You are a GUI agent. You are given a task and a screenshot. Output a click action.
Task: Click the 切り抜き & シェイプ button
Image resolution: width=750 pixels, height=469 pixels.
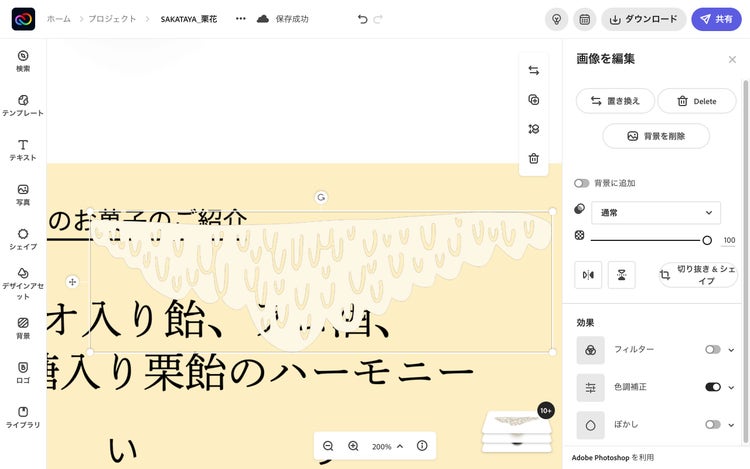(697, 275)
